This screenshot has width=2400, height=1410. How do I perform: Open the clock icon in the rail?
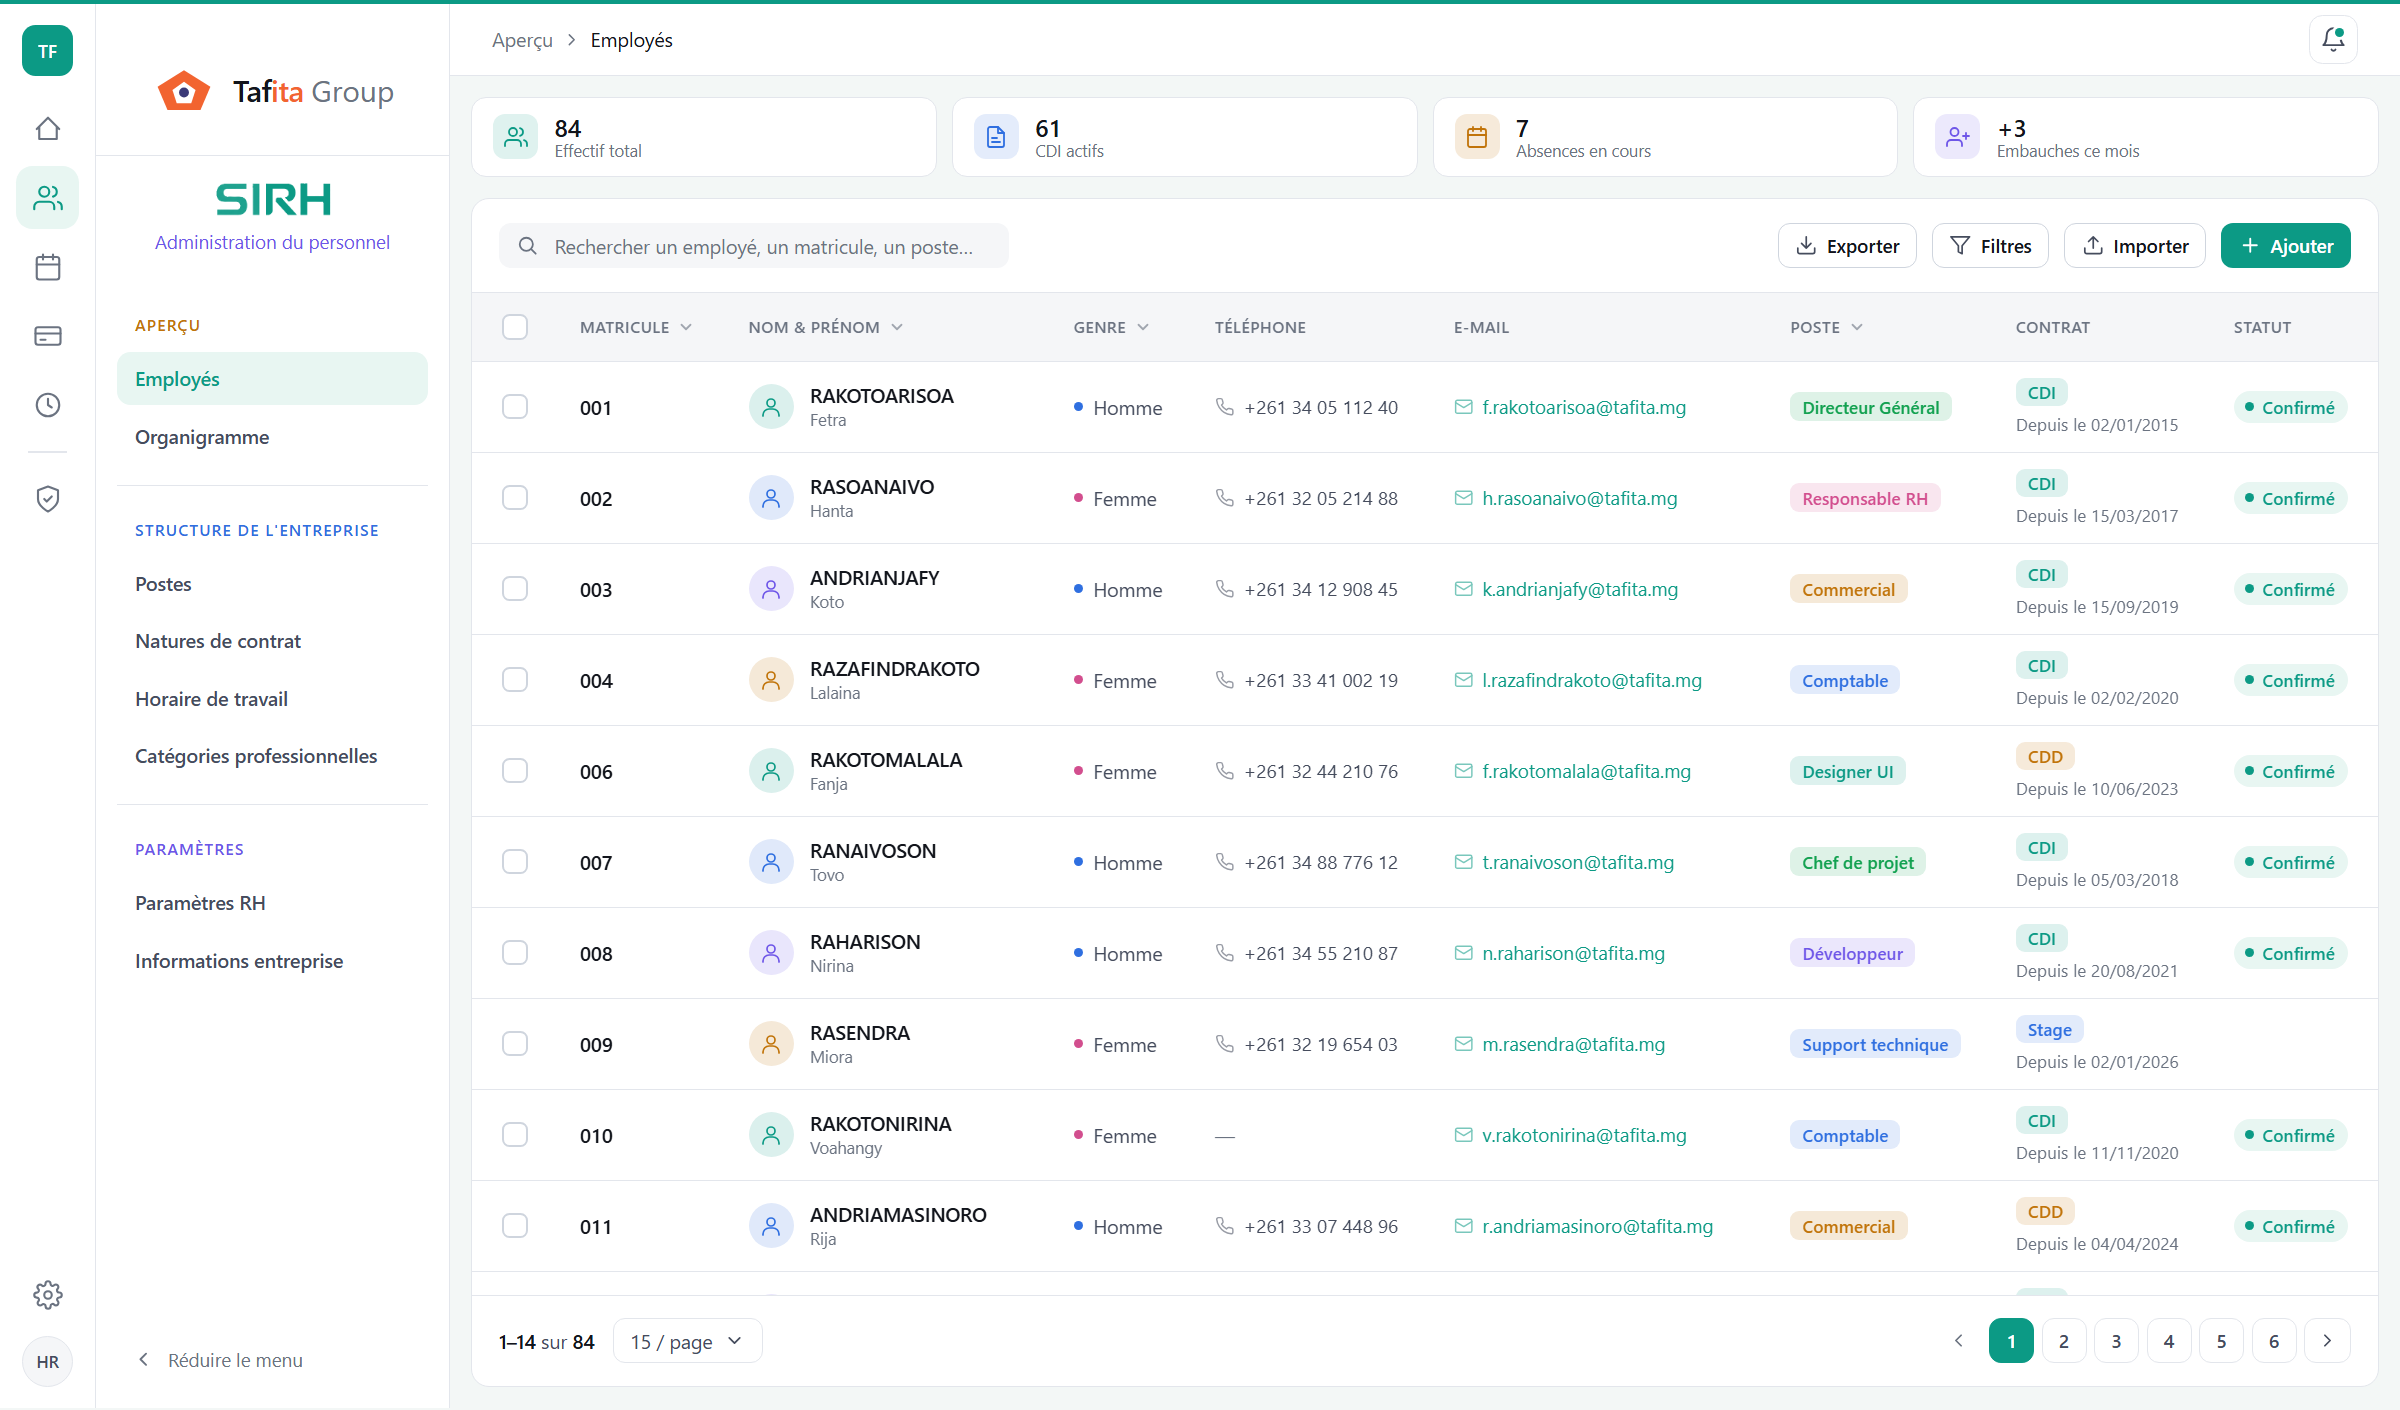48,405
